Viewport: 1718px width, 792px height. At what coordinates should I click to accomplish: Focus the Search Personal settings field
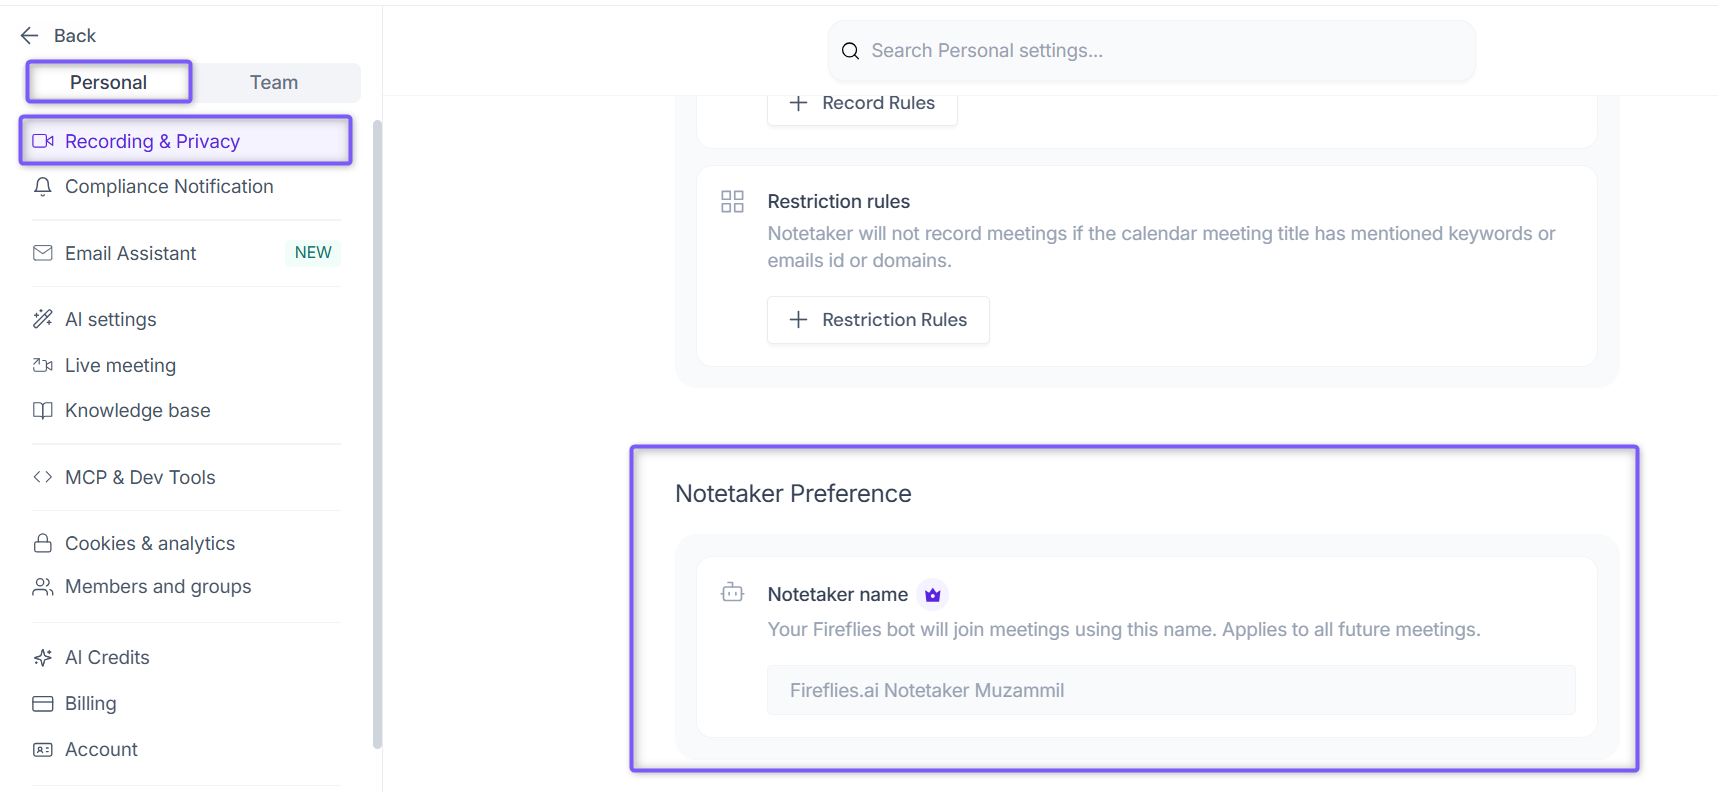click(1152, 51)
